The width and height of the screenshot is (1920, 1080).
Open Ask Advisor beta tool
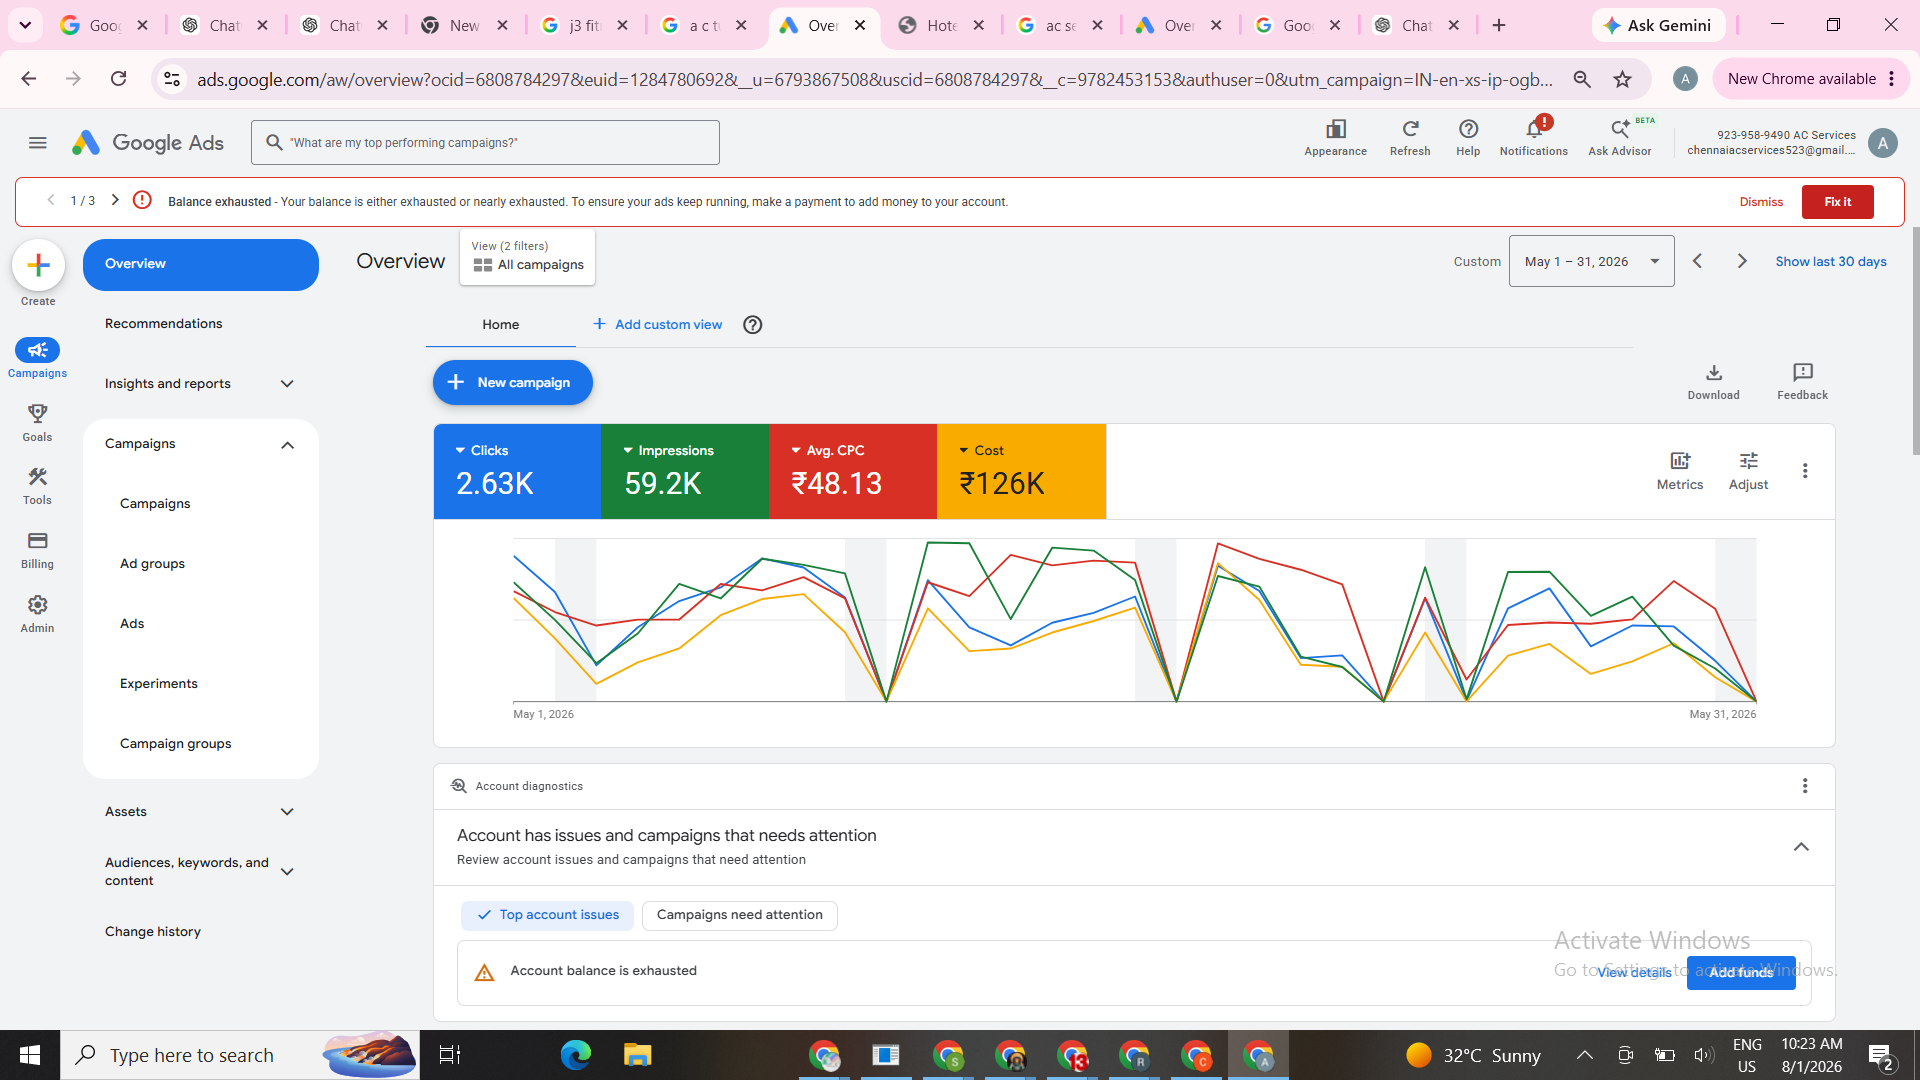1620,138
